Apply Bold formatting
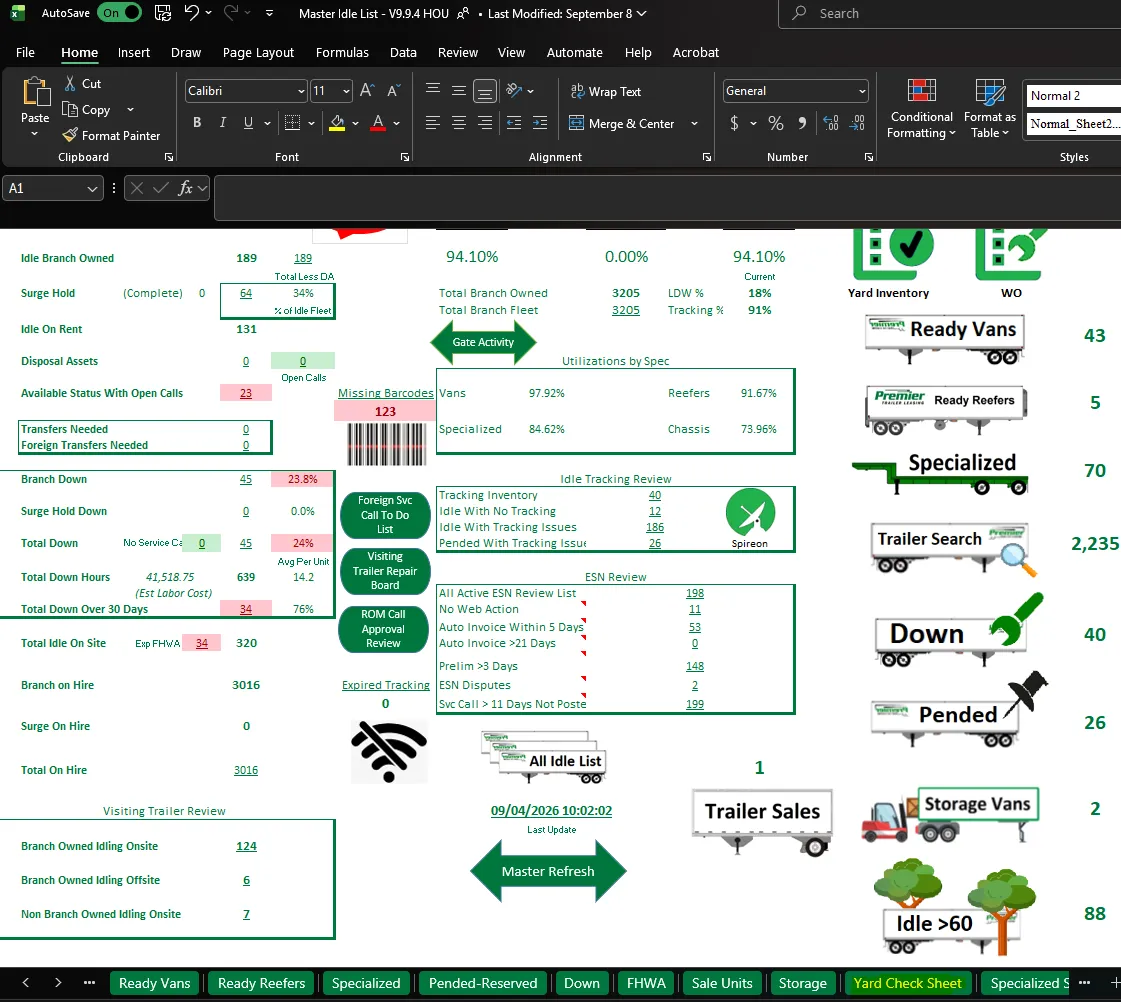Image resolution: width=1121 pixels, height=1002 pixels. 197,123
